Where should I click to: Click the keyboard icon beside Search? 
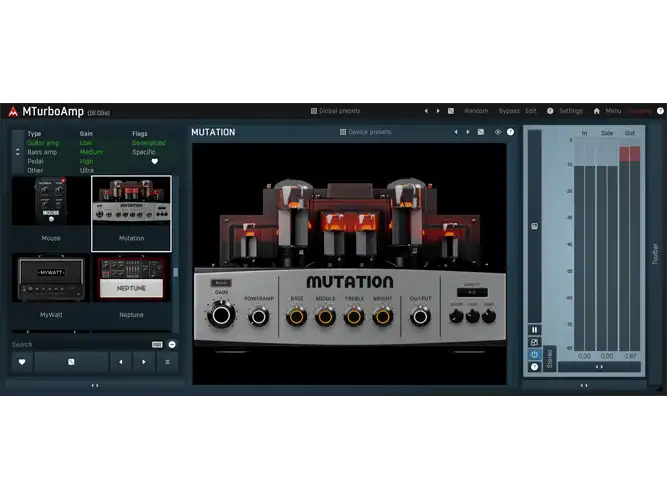[157, 345]
